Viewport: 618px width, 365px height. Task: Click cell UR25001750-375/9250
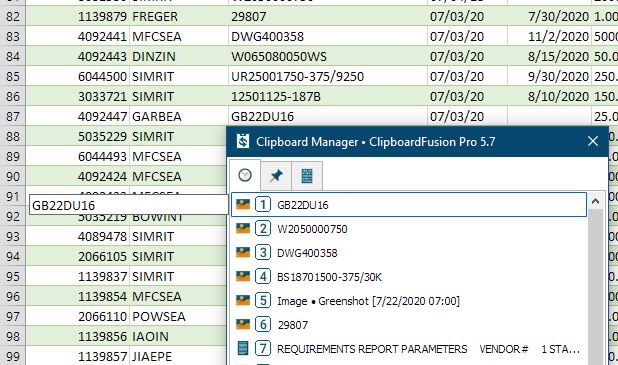(328, 76)
